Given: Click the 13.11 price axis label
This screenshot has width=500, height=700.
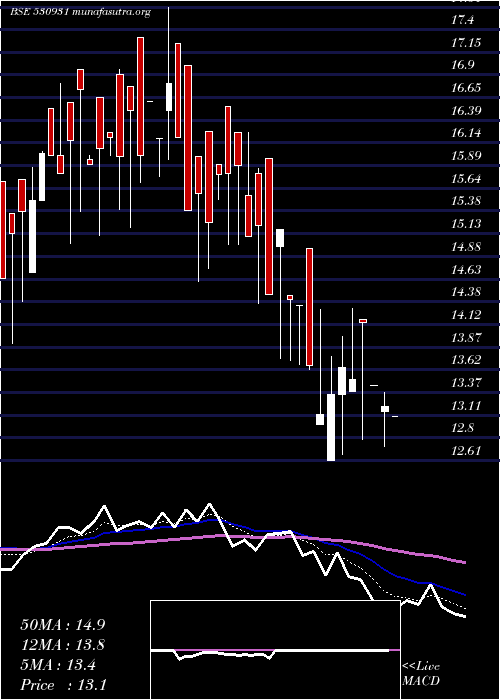Looking at the screenshot, I should tap(466, 406).
